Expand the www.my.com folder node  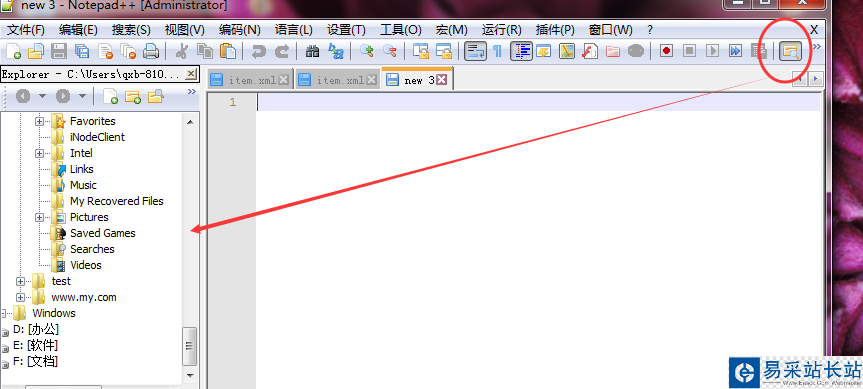(x=21, y=297)
